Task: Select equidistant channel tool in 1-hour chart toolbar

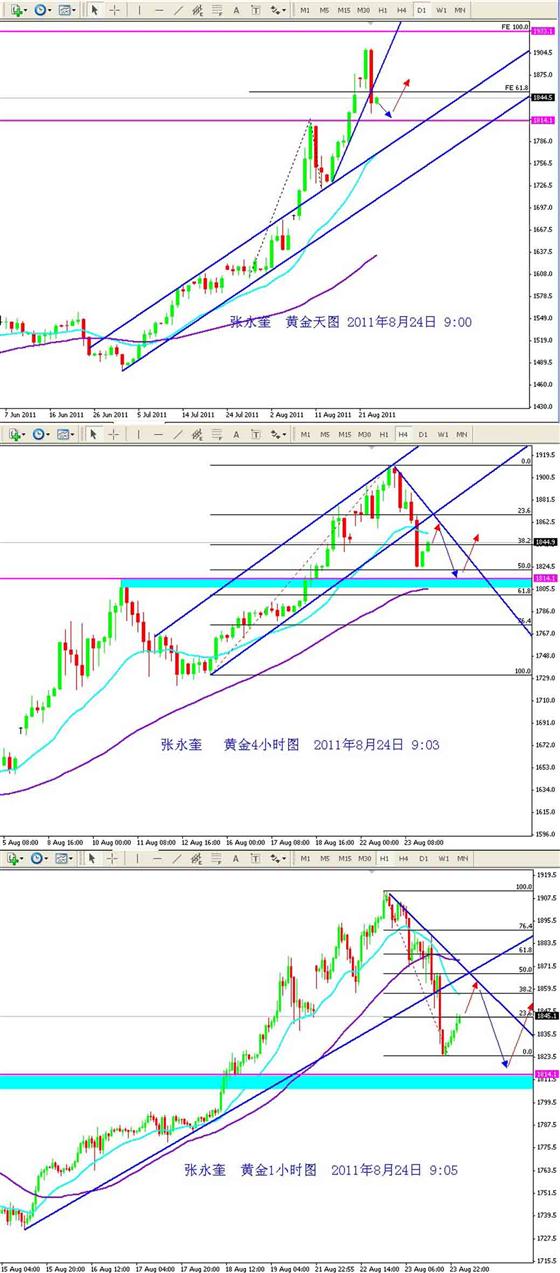Action: 197,859
